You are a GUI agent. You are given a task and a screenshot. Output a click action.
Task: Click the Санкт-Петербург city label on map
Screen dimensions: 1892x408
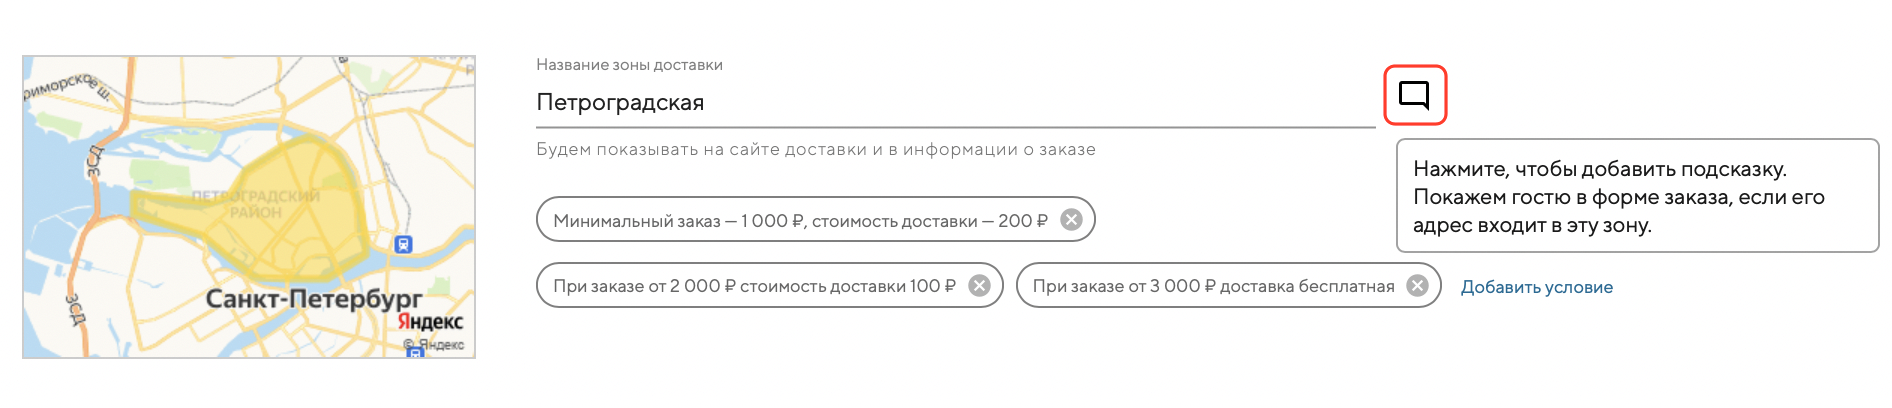point(313,299)
